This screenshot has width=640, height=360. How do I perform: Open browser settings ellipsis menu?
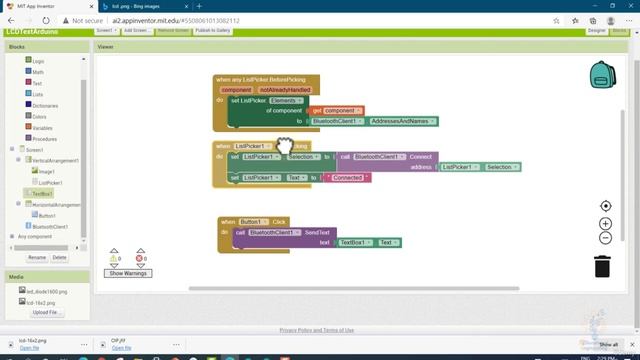coord(629,20)
